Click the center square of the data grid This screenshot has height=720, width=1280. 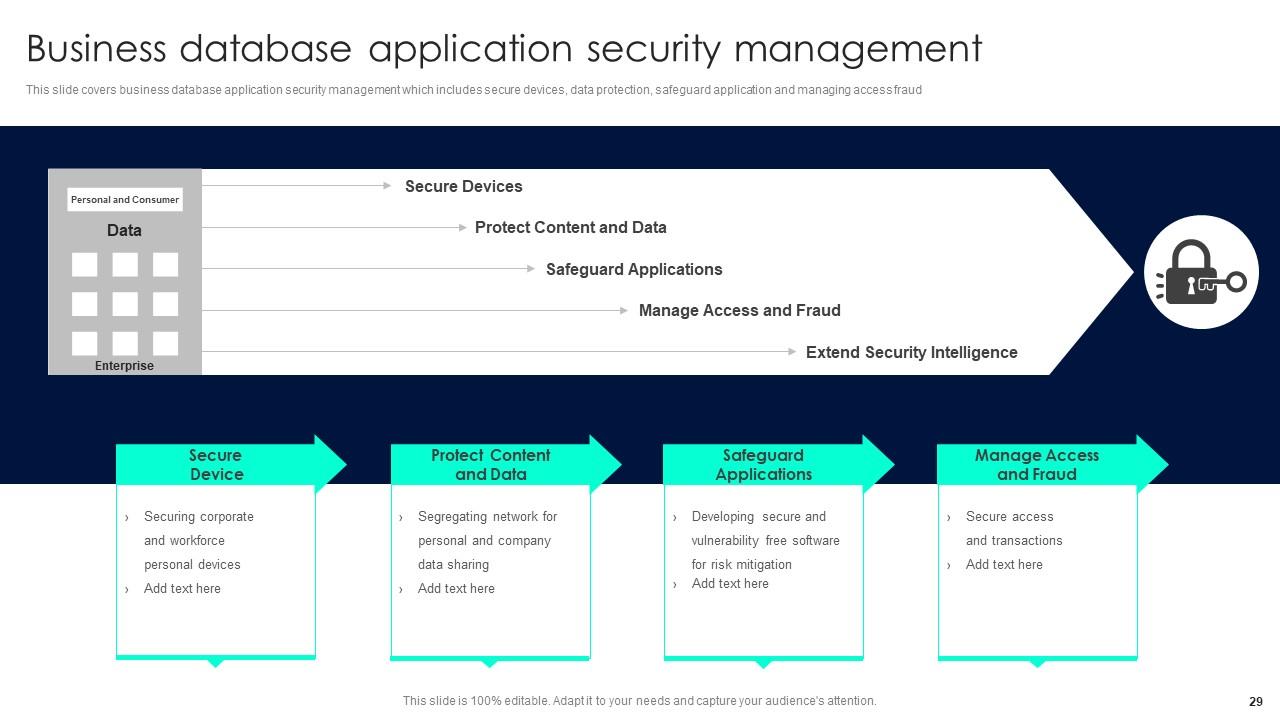coord(124,303)
